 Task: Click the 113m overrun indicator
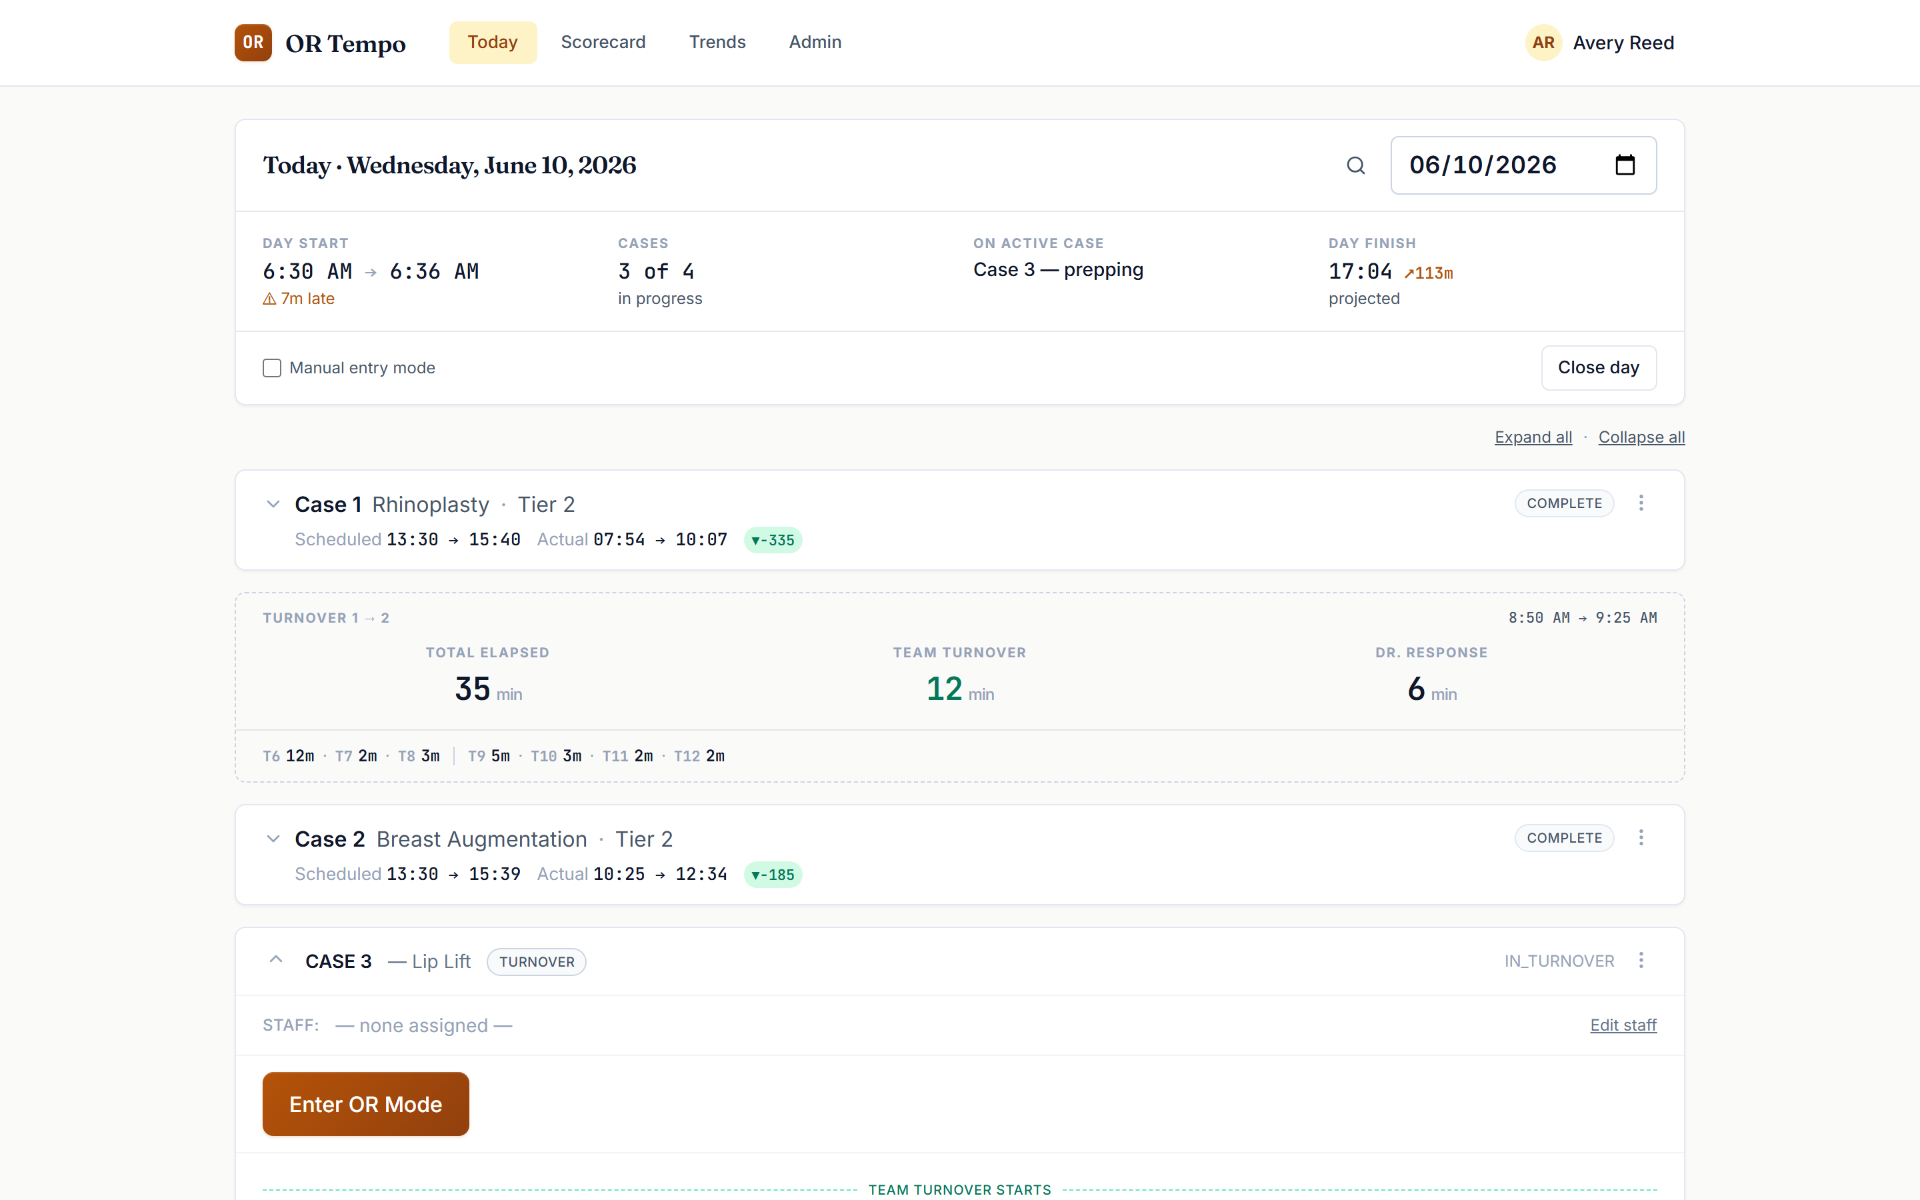coord(1428,273)
